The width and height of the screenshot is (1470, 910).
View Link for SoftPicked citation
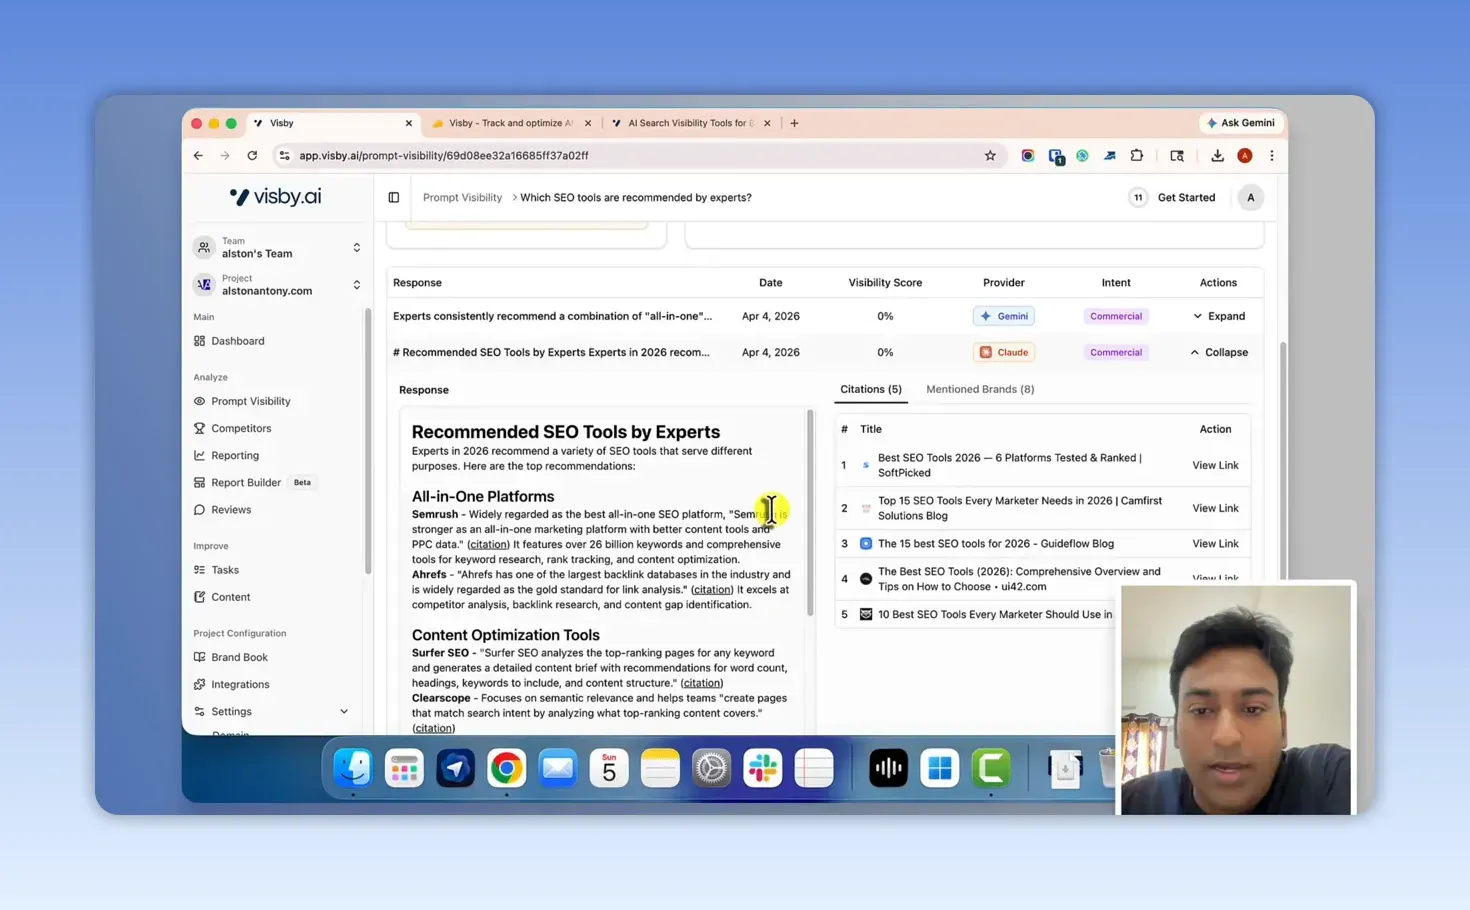coord(1215,465)
